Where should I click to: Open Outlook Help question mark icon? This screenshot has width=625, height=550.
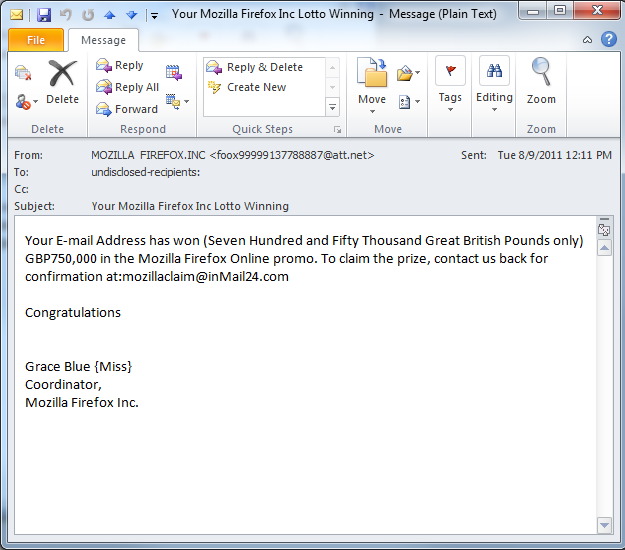point(608,40)
